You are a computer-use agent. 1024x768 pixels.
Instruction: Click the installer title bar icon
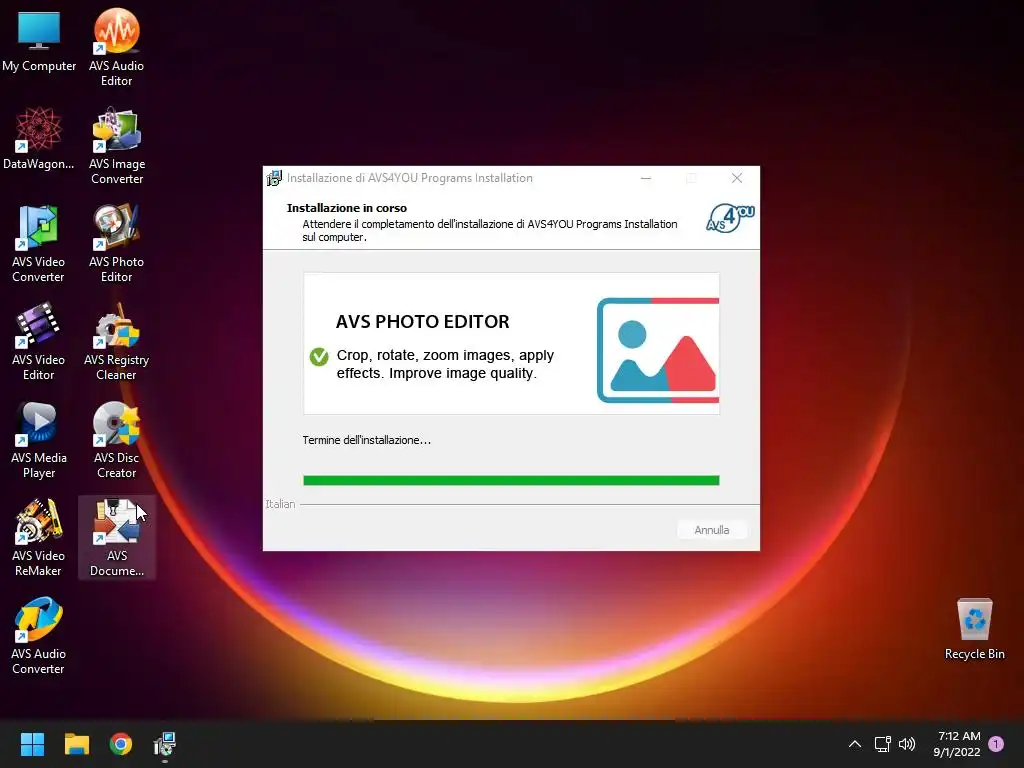pyautogui.click(x=274, y=178)
